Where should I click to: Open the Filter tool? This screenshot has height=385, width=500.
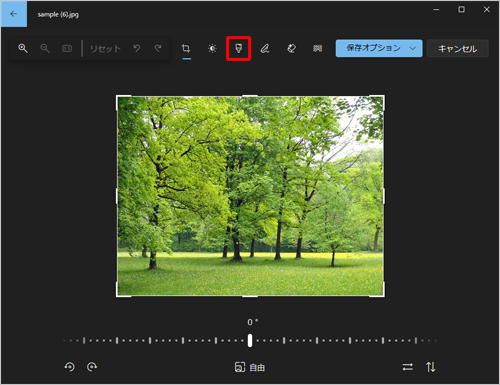[x=238, y=49]
